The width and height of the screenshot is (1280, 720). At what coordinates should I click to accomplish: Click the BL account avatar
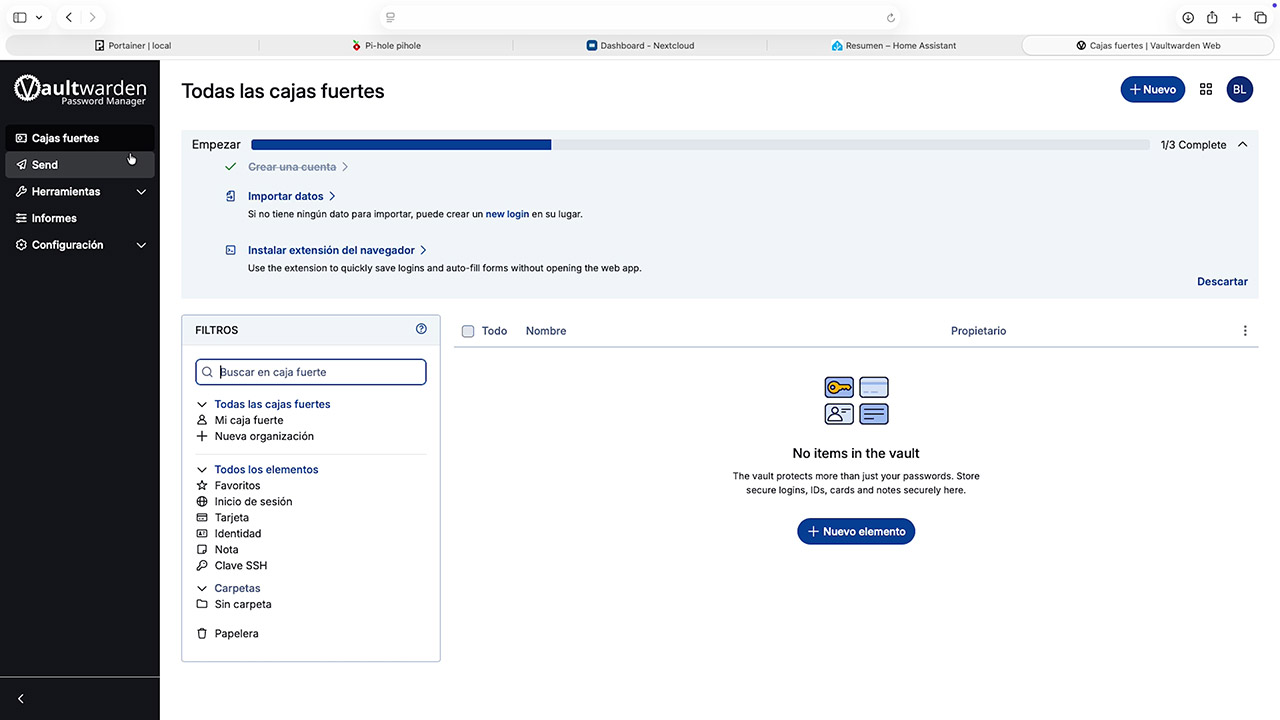1239,89
